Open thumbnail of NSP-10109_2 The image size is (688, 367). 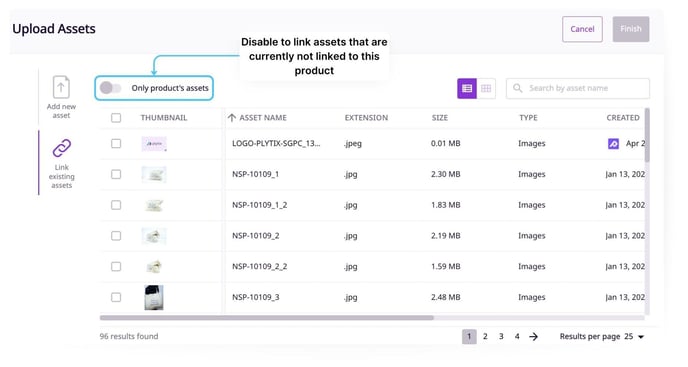154,236
